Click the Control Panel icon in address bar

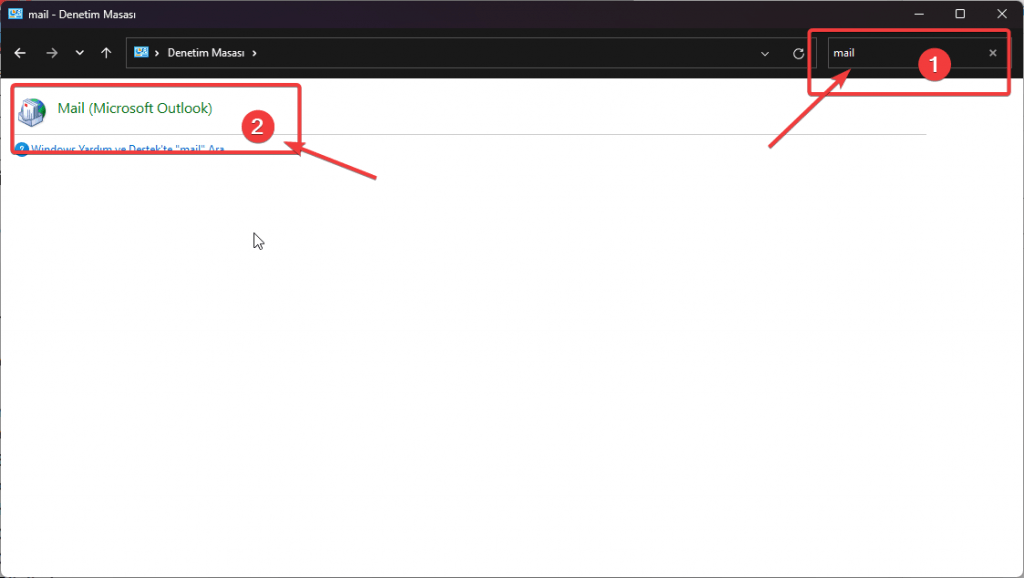click(x=141, y=53)
